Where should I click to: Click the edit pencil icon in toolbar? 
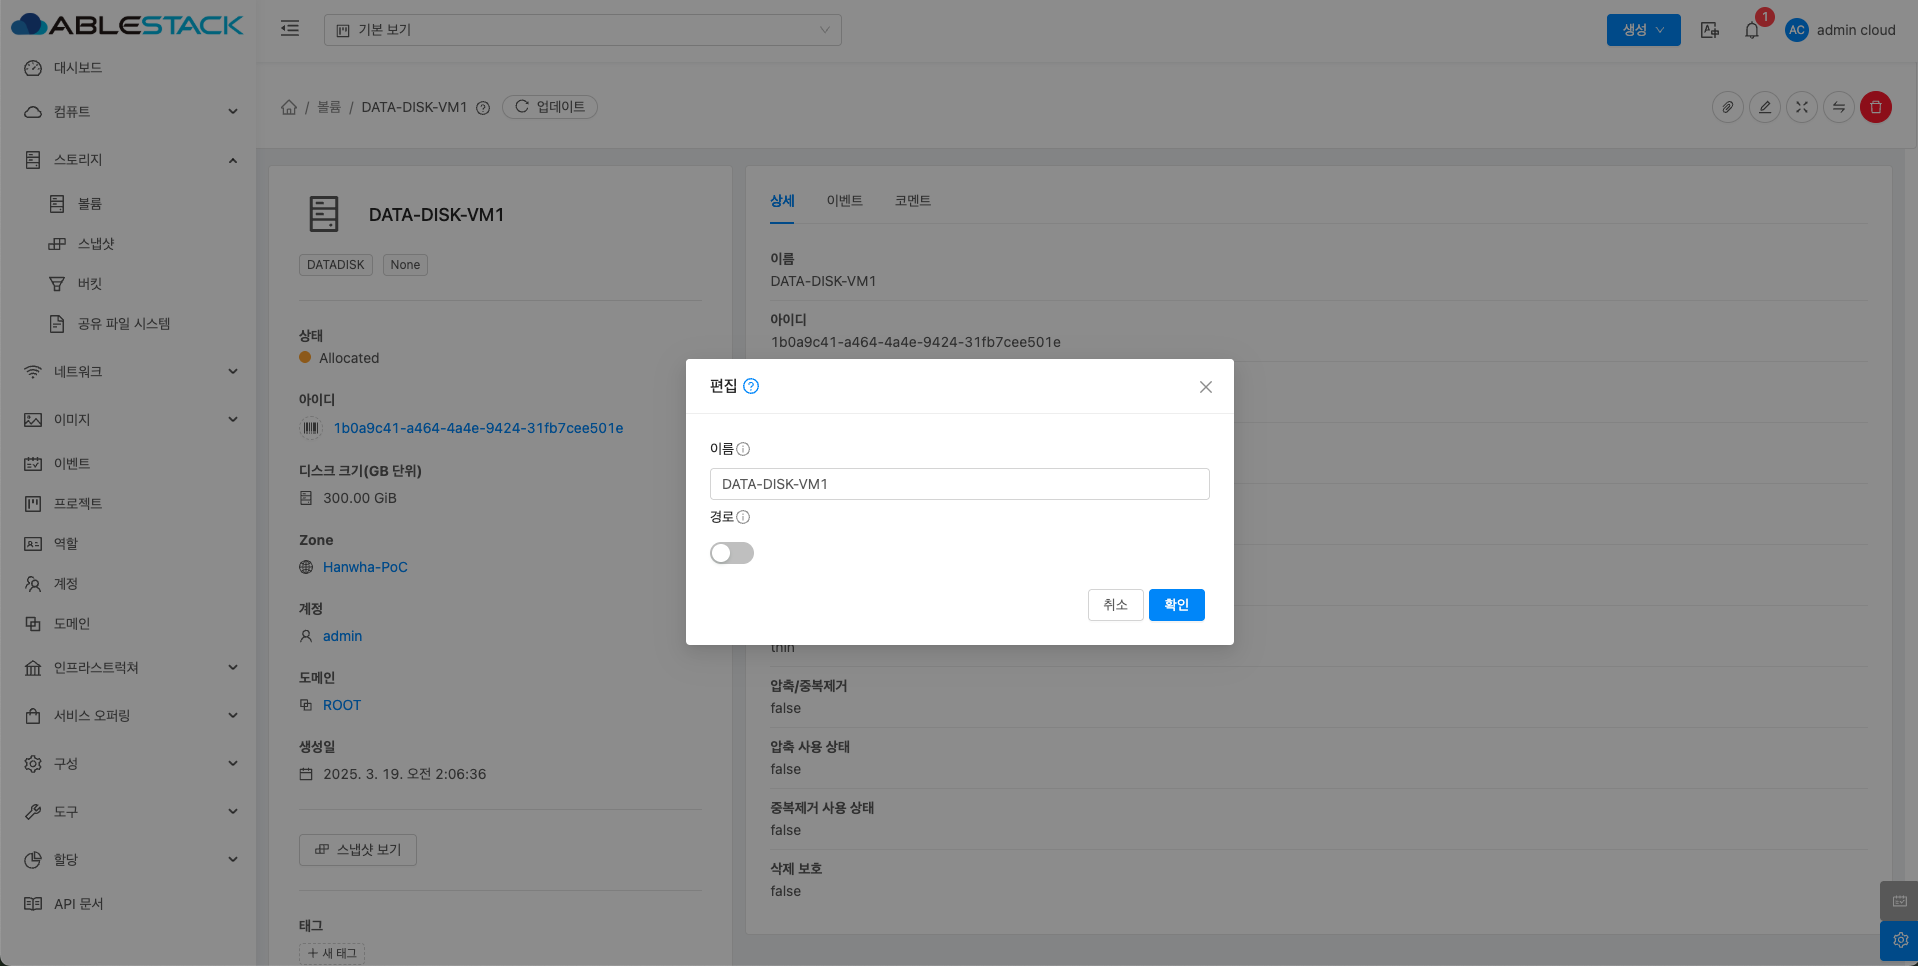[1765, 107]
